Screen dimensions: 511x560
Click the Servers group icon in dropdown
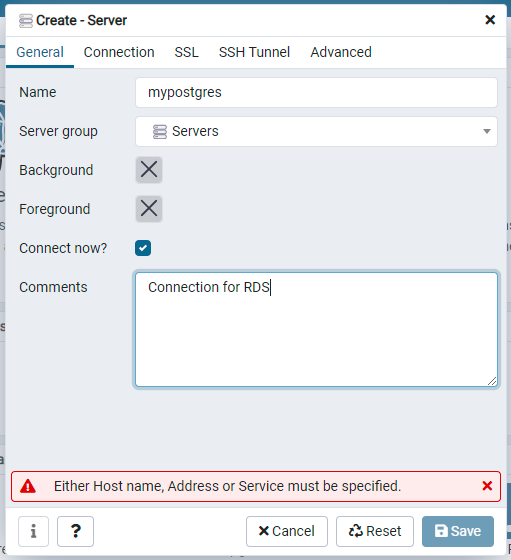(x=160, y=131)
